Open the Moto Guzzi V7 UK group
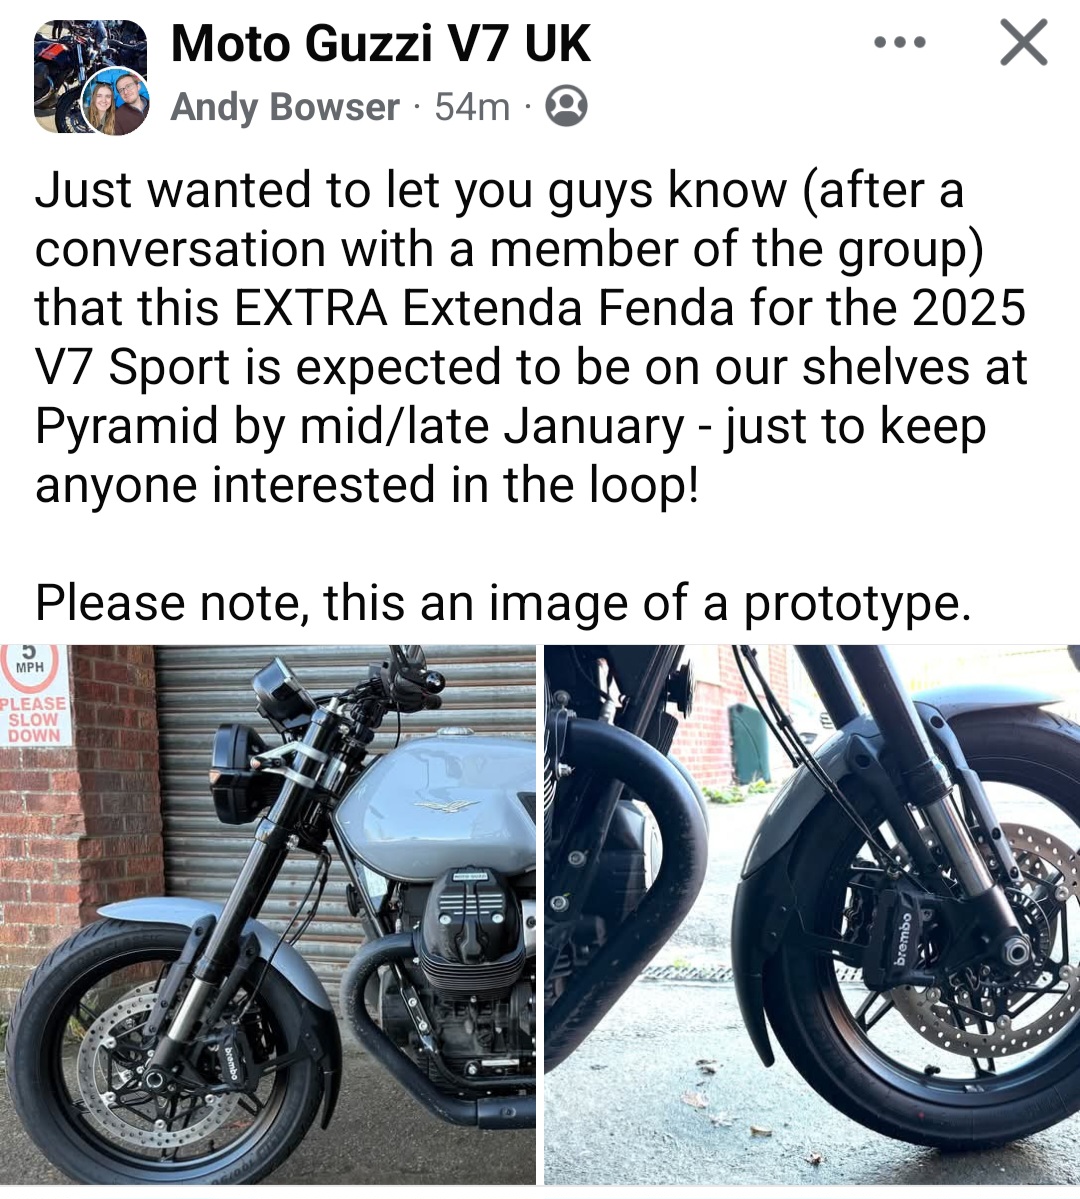 (x=380, y=44)
